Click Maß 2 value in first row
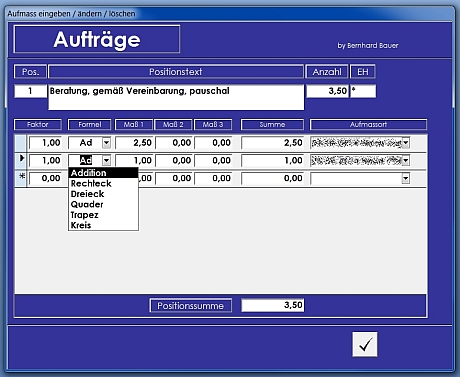The height and width of the screenshot is (377, 460). 174,143
